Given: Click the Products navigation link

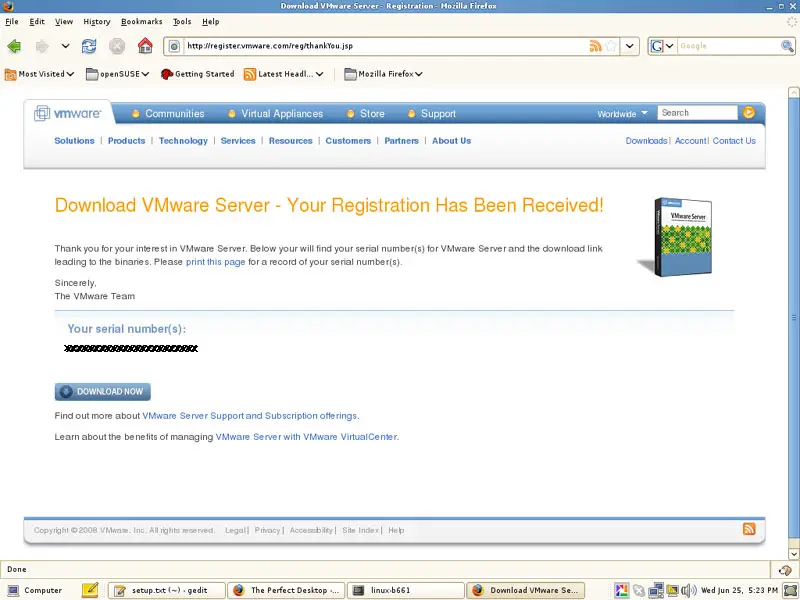Looking at the screenshot, I should tap(127, 141).
